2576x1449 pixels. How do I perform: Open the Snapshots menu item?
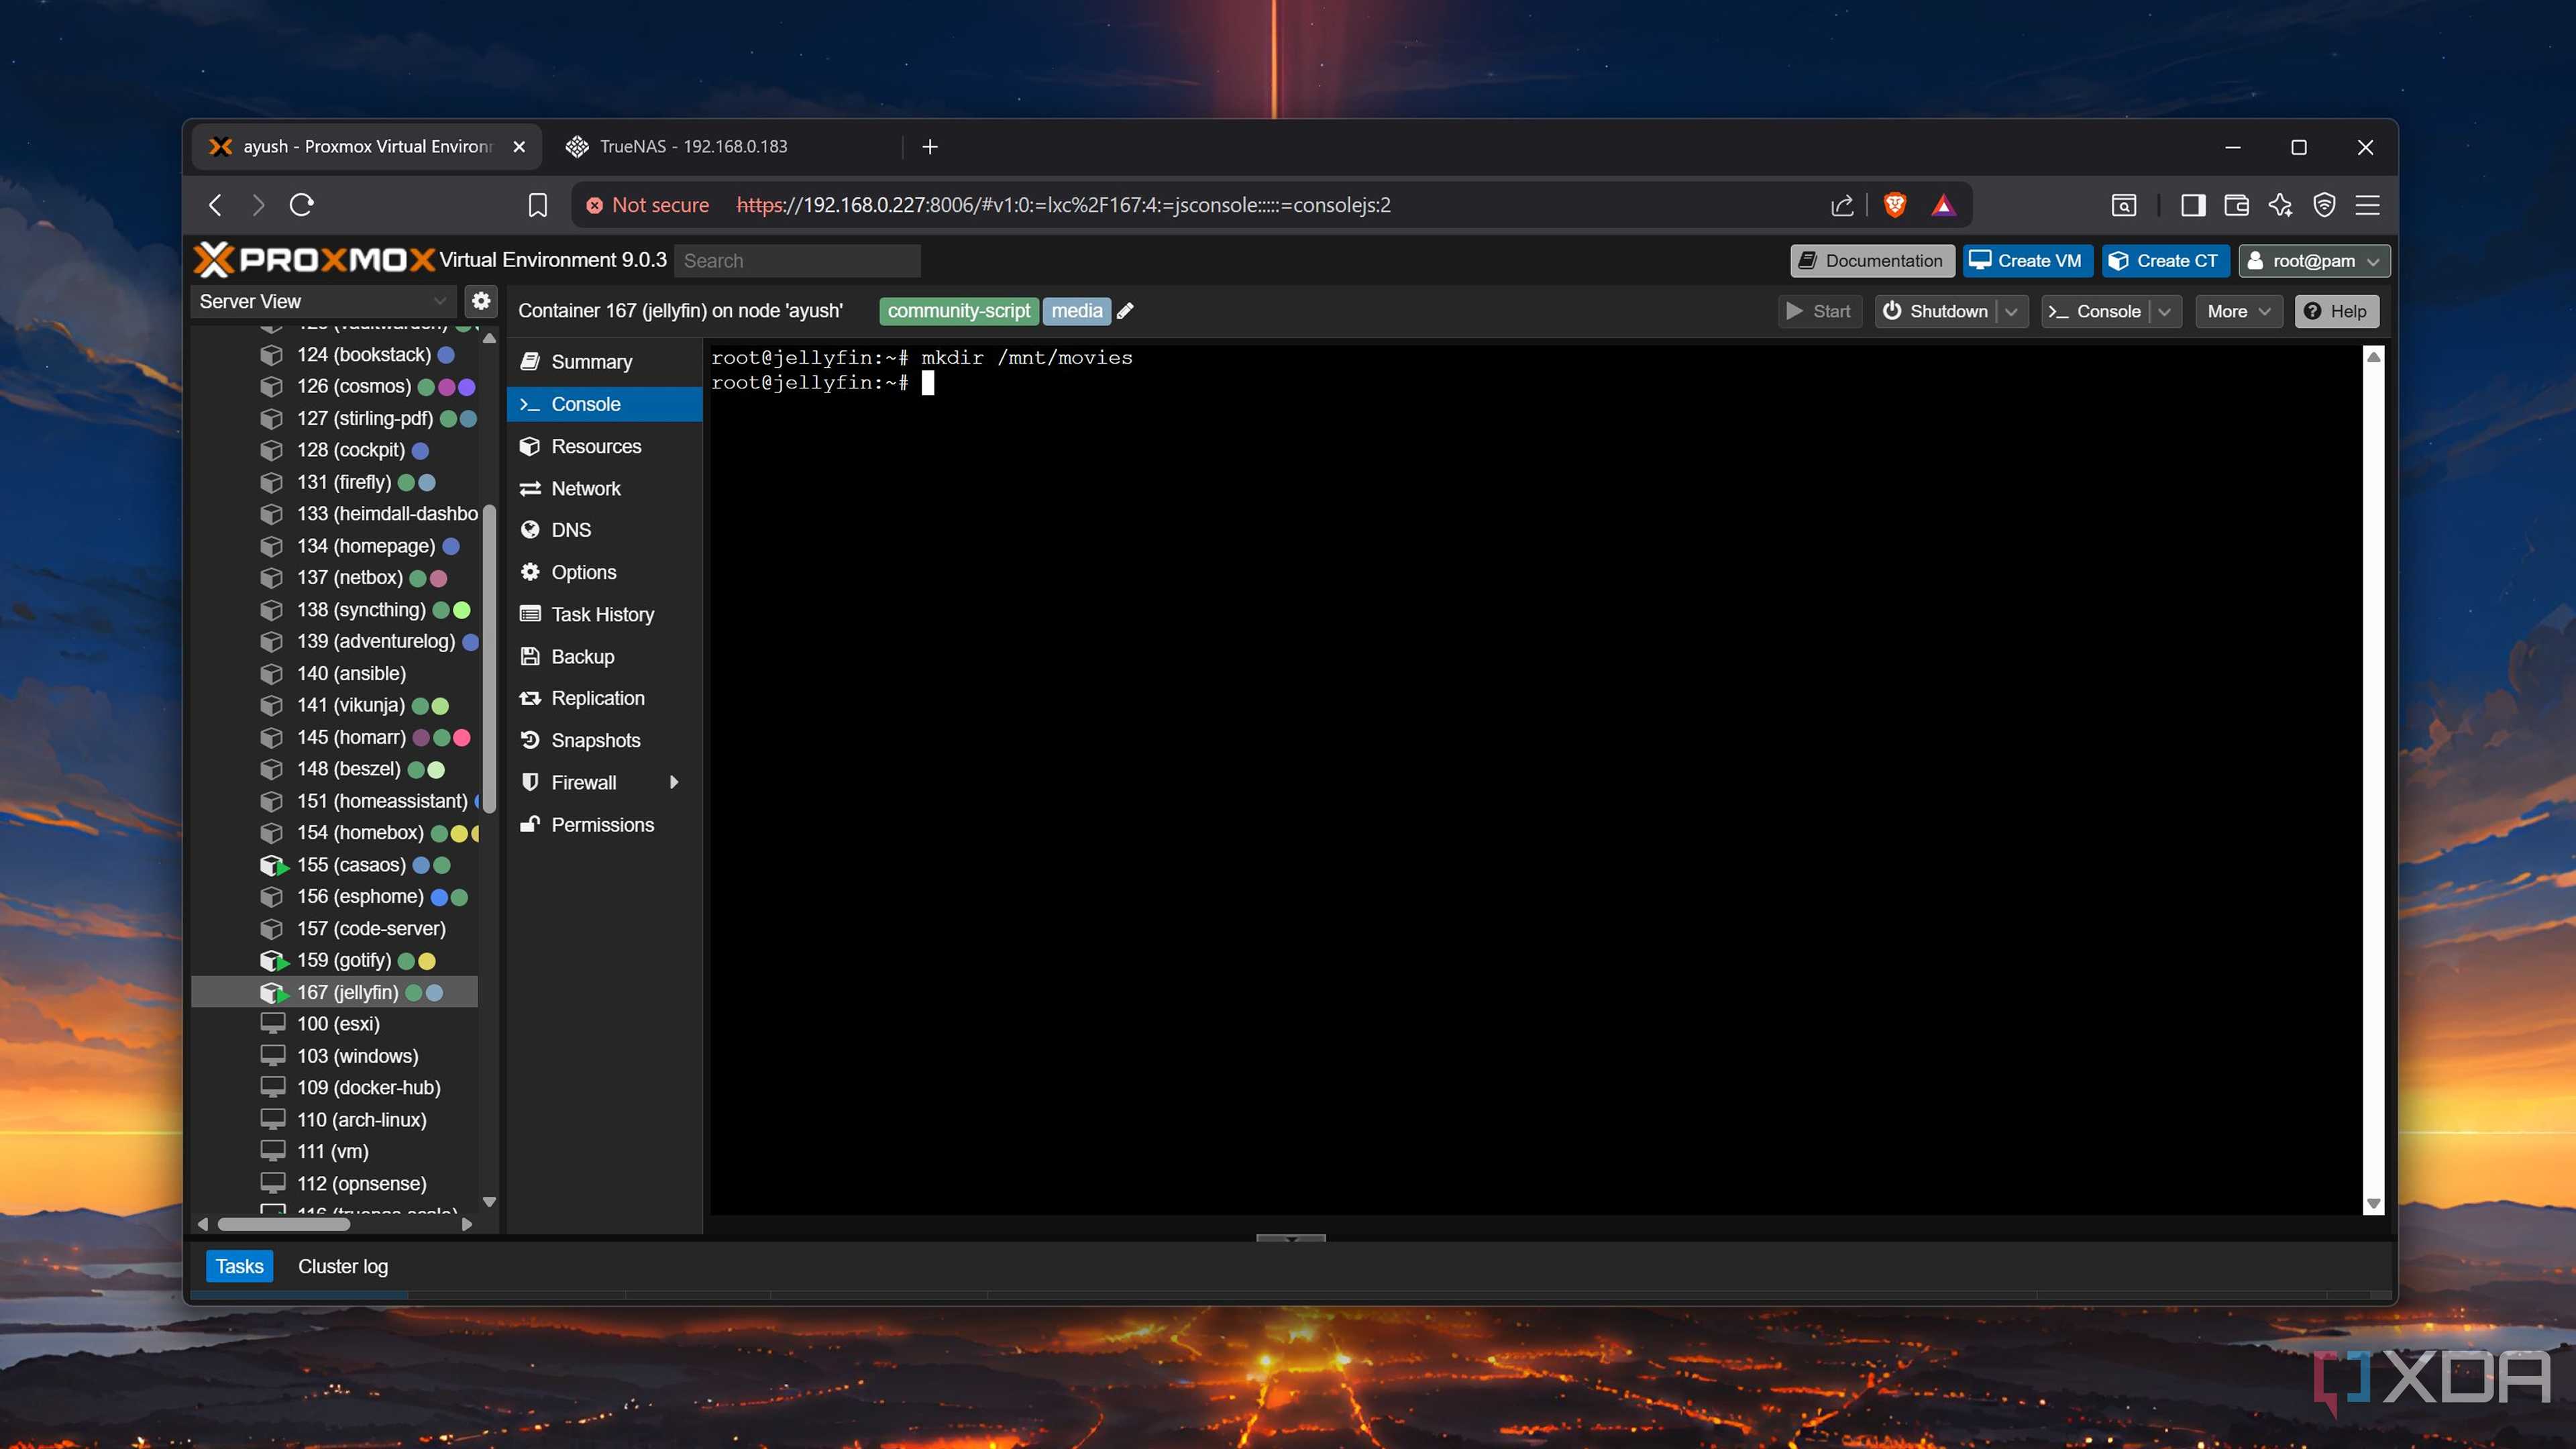point(604,740)
